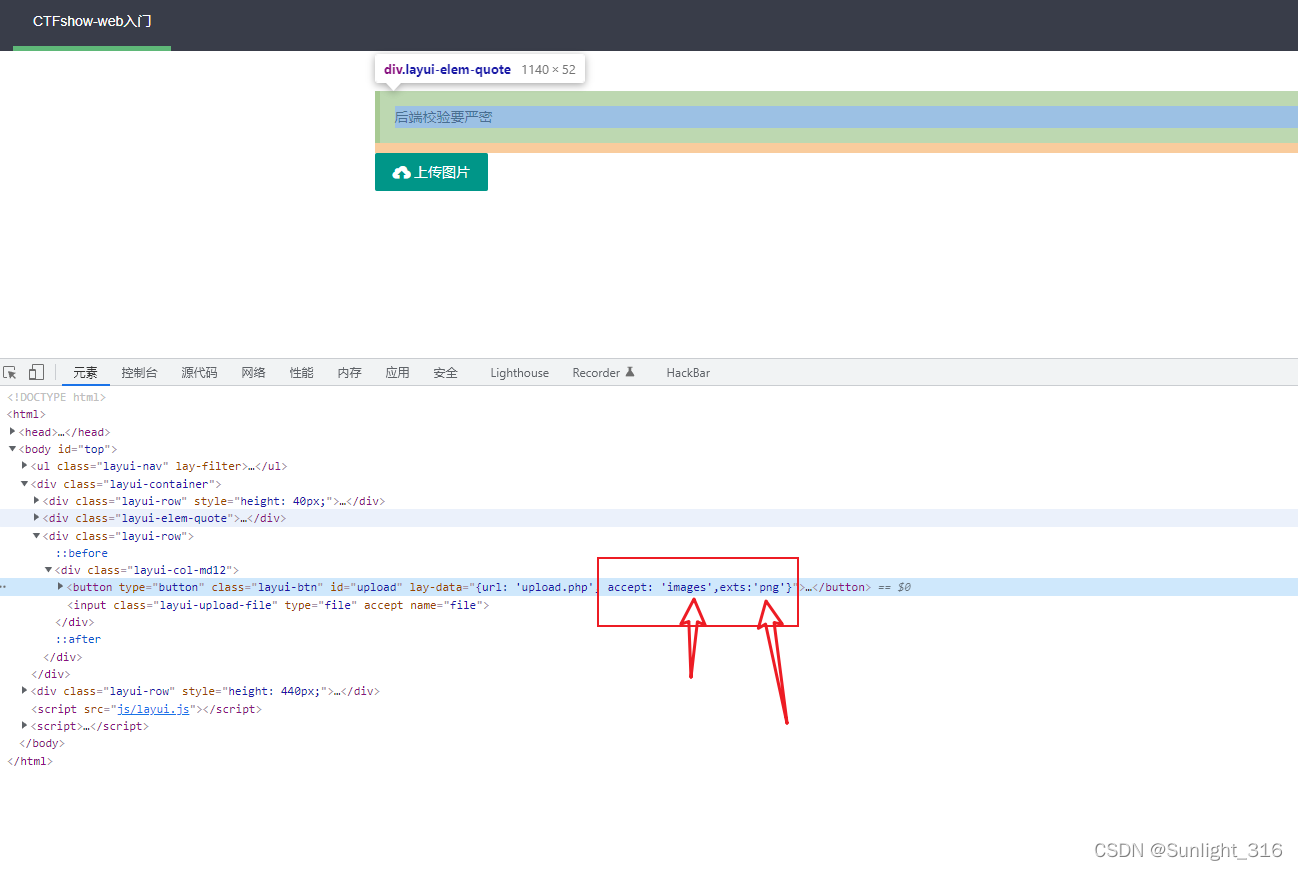Open the 内存 tab
The height and width of the screenshot is (870, 1298).
[349, 372]
